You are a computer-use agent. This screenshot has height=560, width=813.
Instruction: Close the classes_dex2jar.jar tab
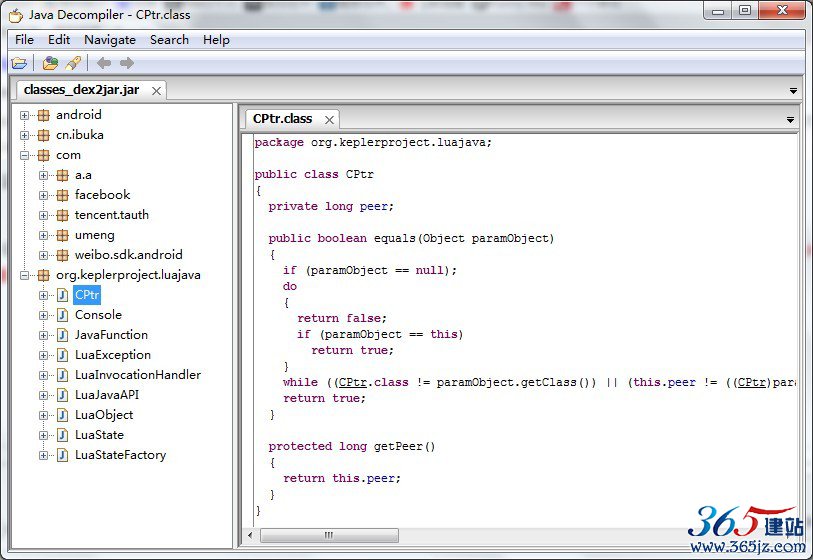[156, 91]
